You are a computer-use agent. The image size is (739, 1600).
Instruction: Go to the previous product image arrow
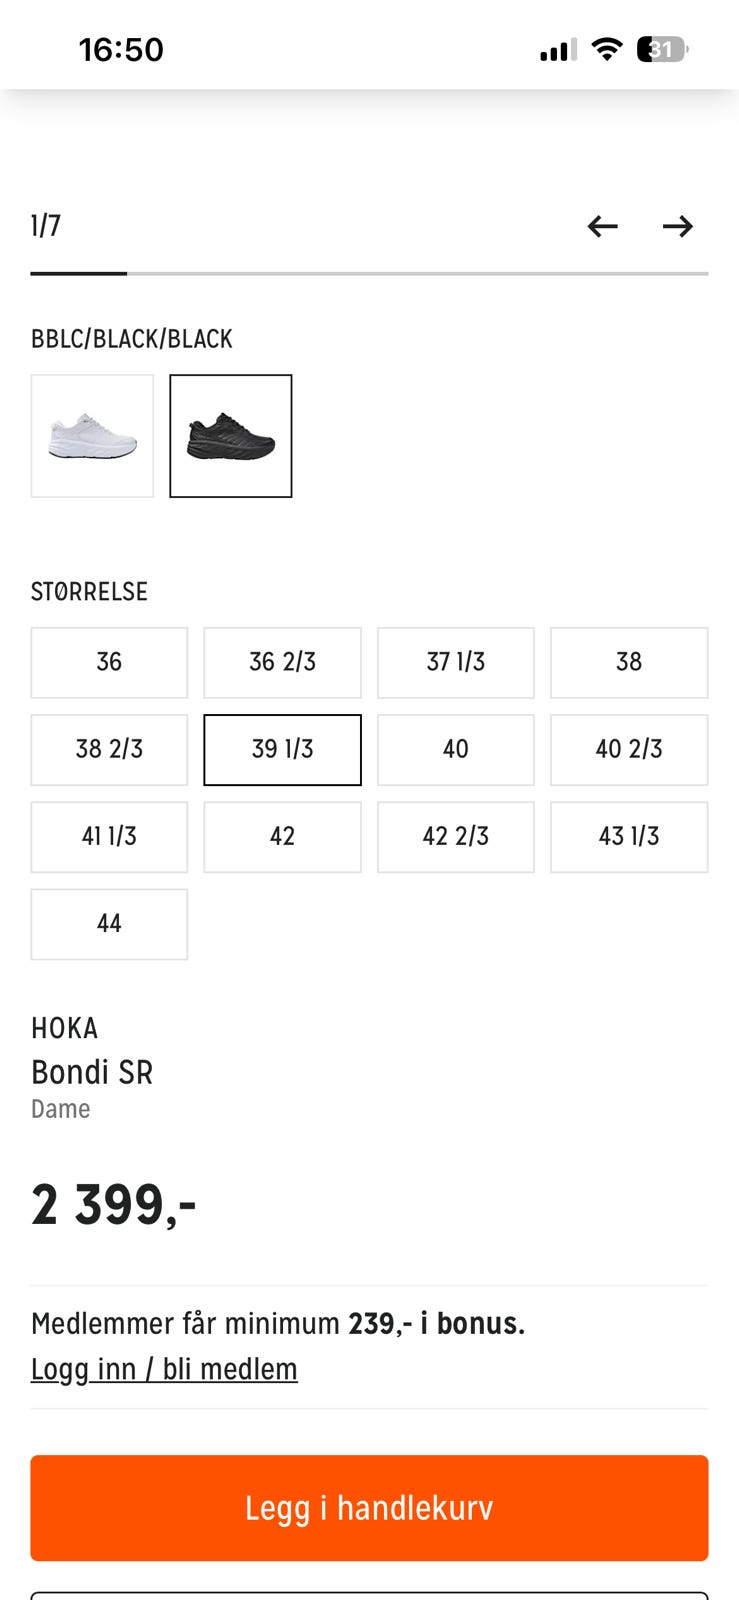[602, 226]
